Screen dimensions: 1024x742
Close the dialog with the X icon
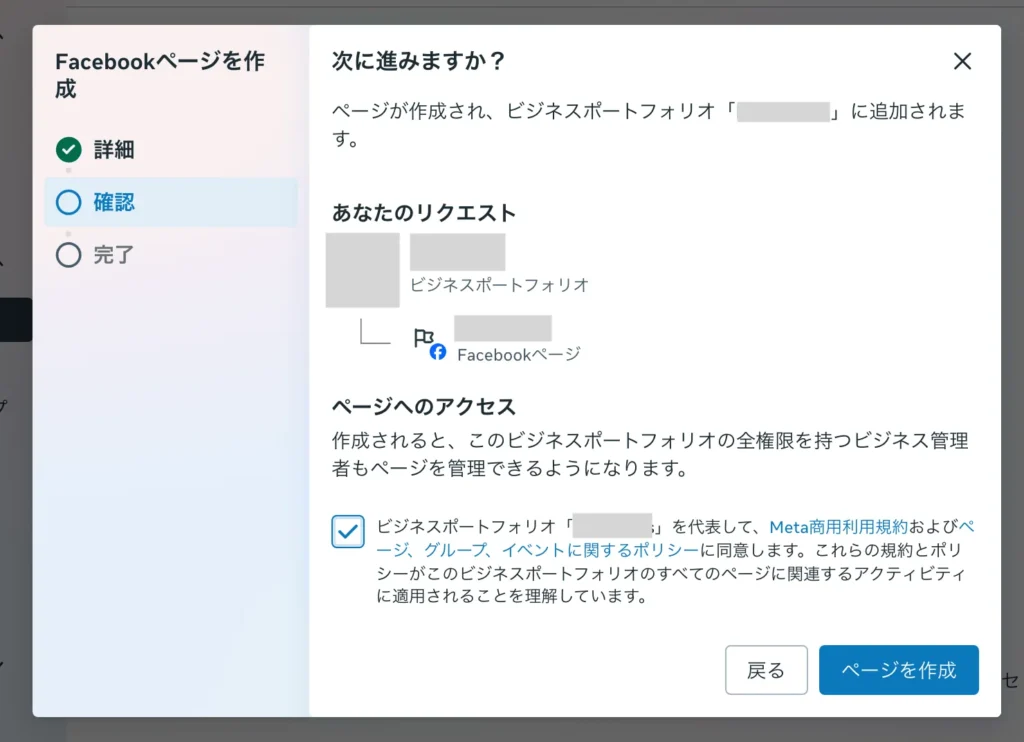(x=962, y=62)
